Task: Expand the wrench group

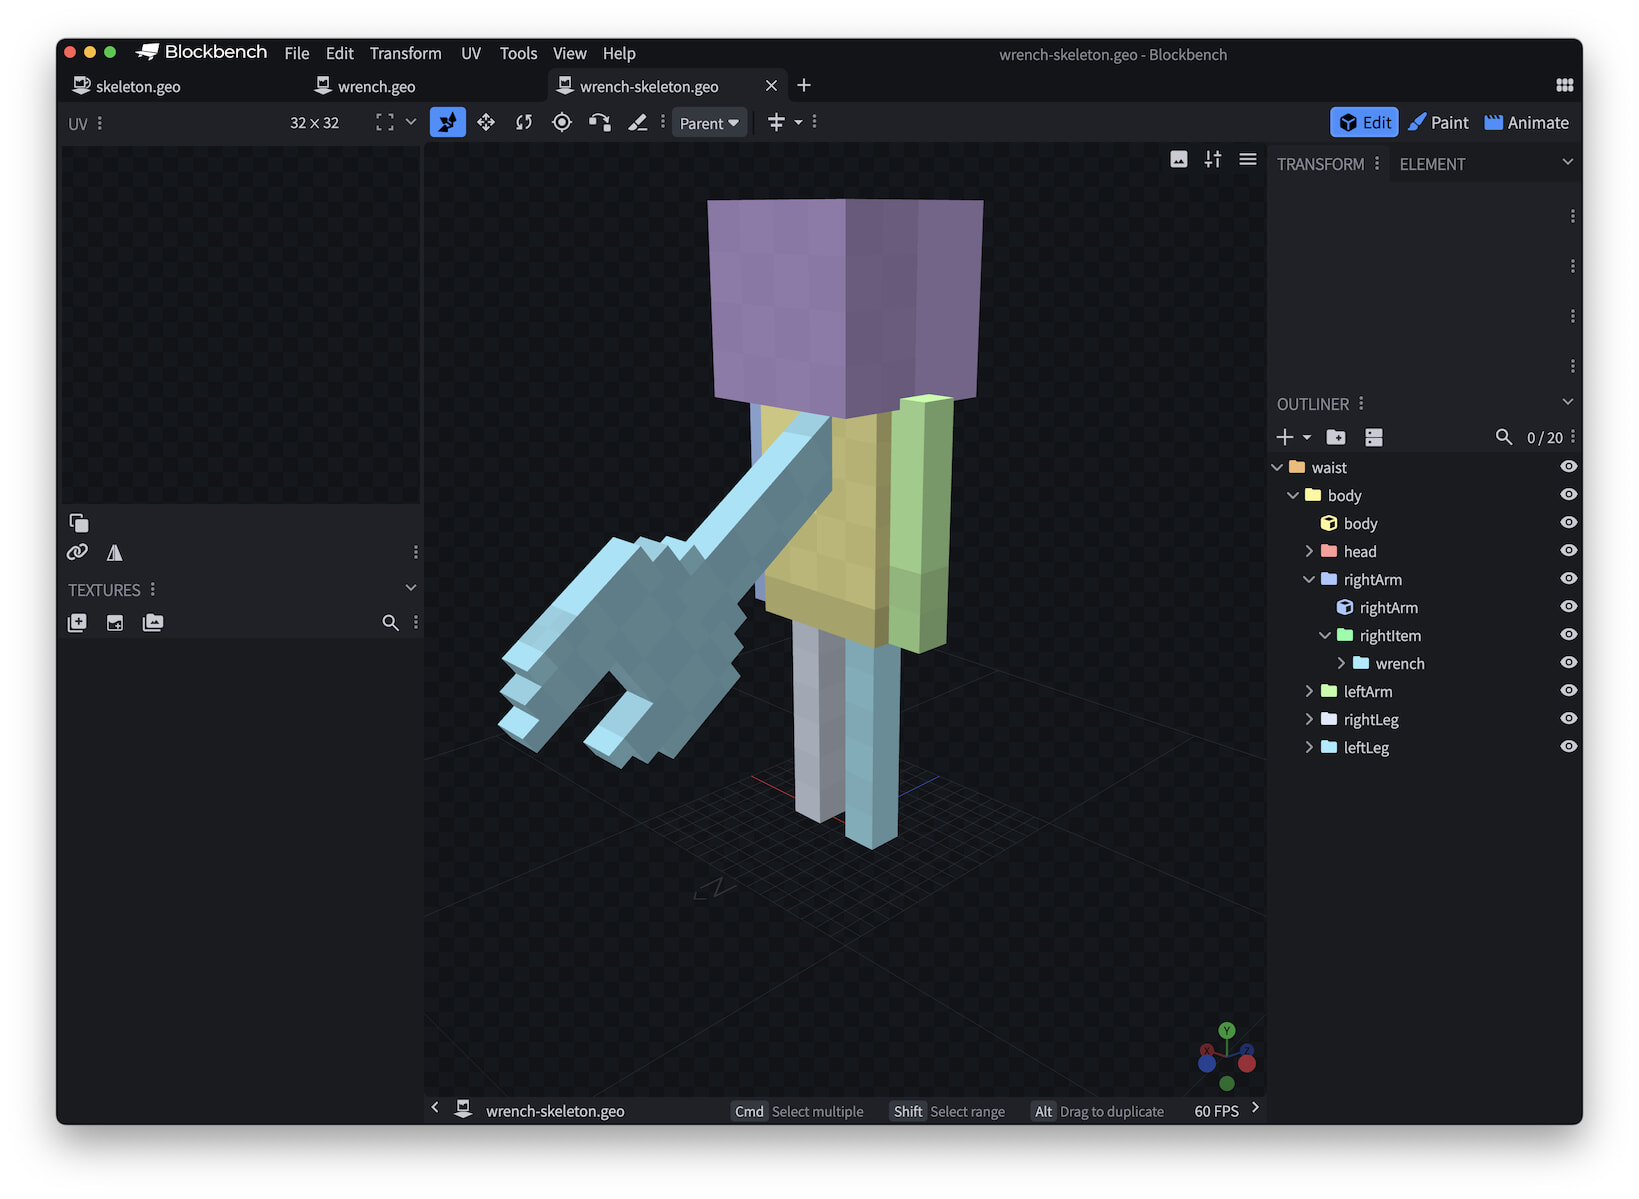Action: tap(1341, 663)
